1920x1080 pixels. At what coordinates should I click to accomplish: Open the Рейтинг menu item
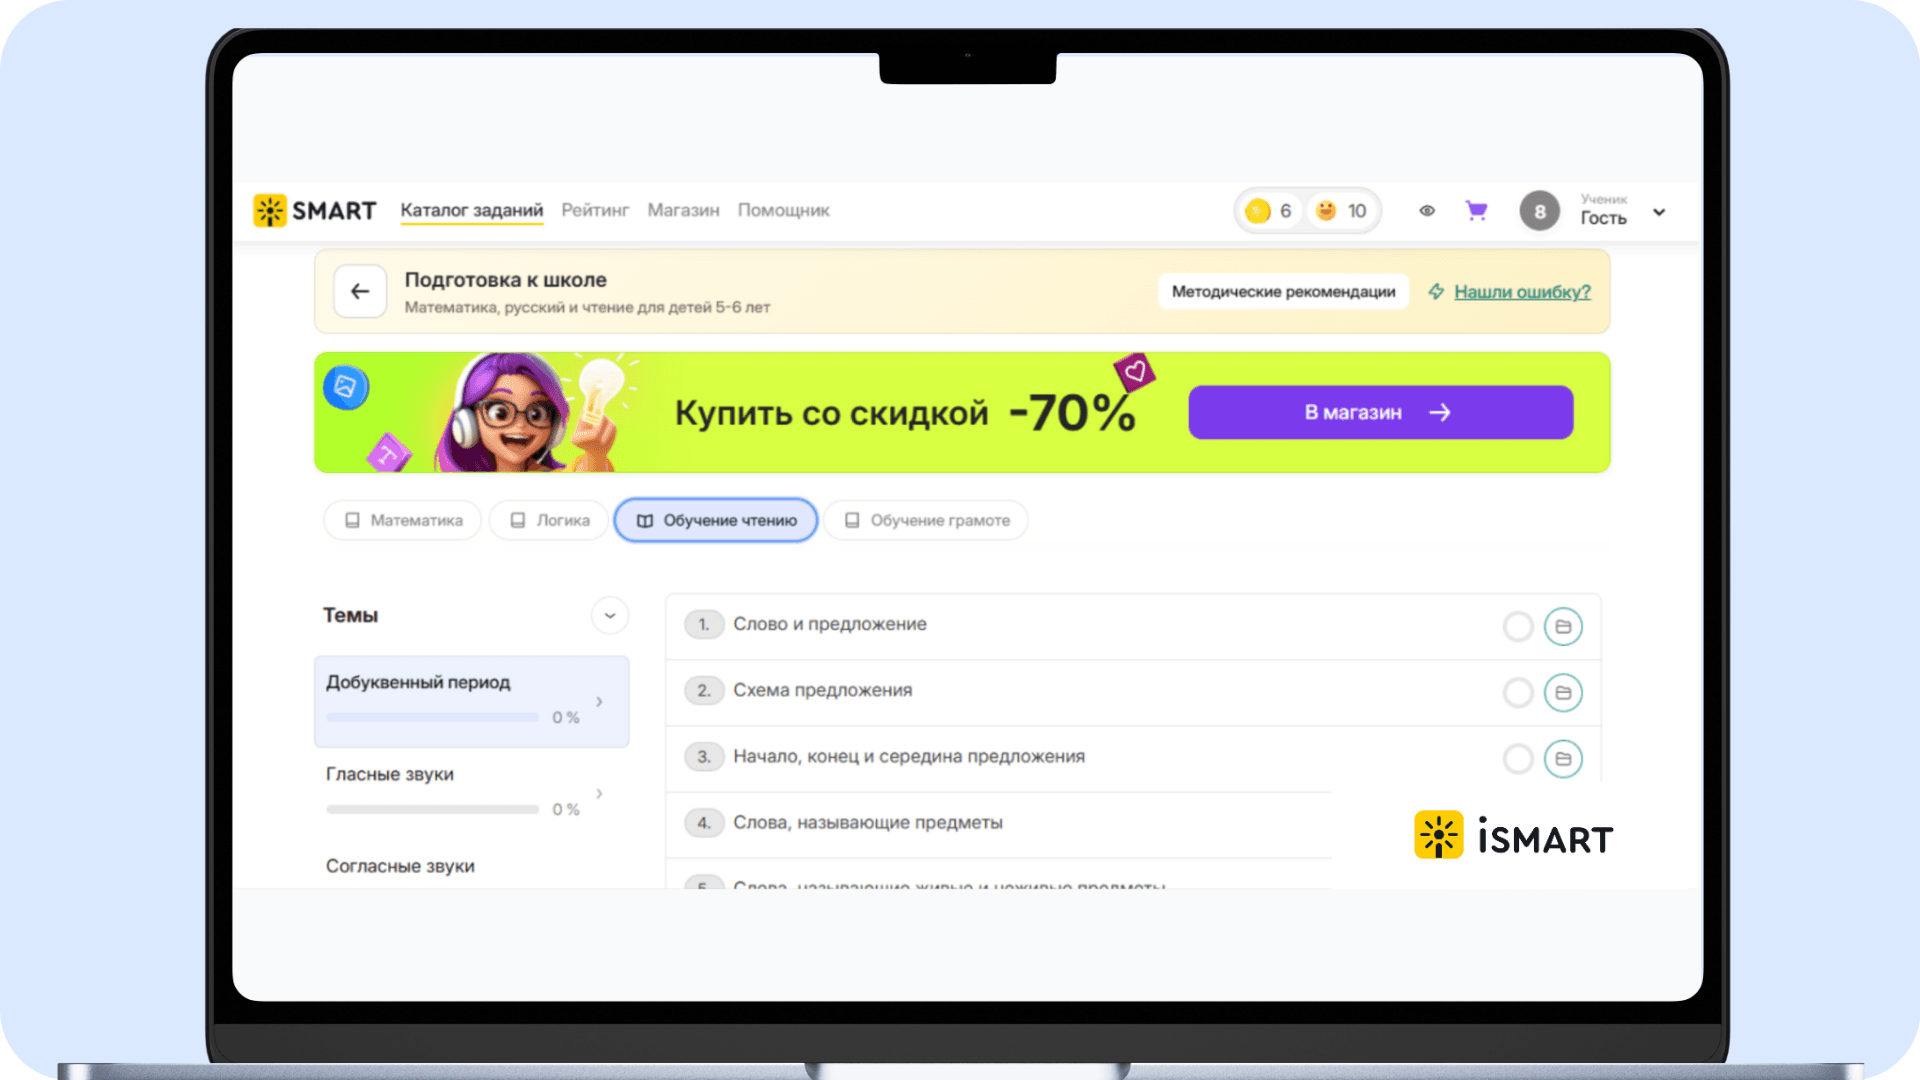[x=595, y=210]
